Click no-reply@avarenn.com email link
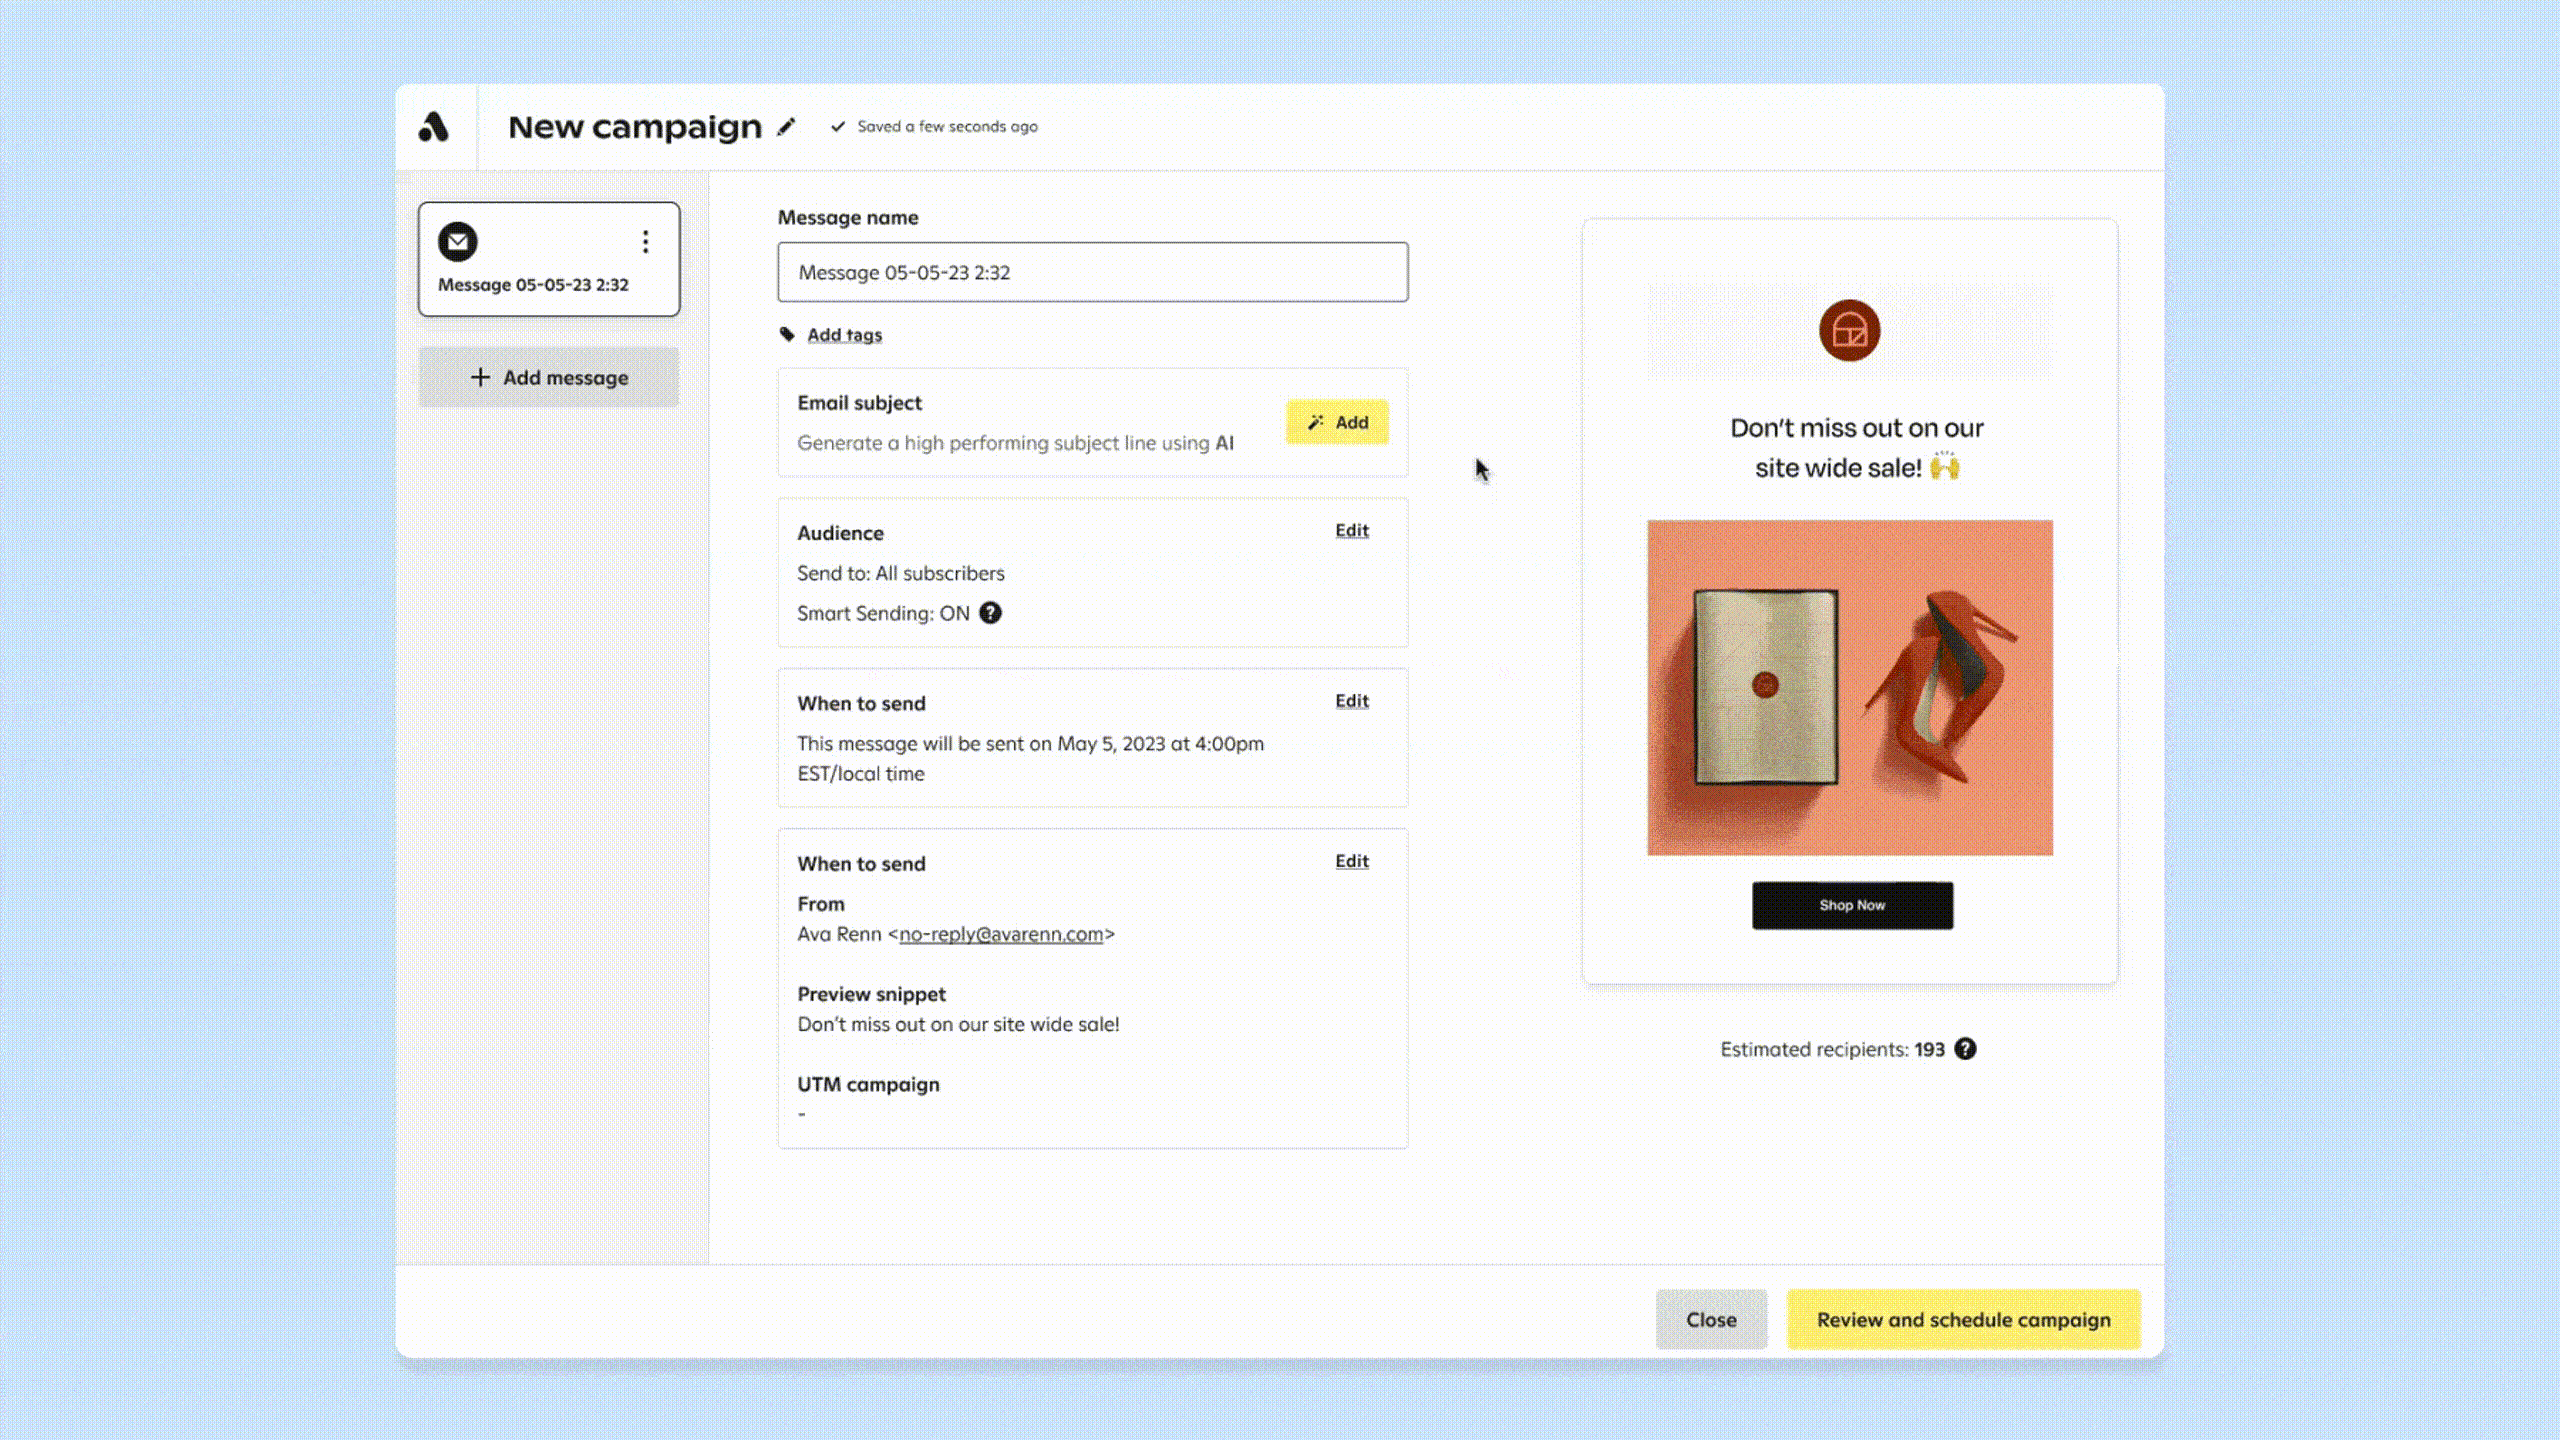The height and width of the screenshot is (1440, 2560). click(x=1000, y=934)
